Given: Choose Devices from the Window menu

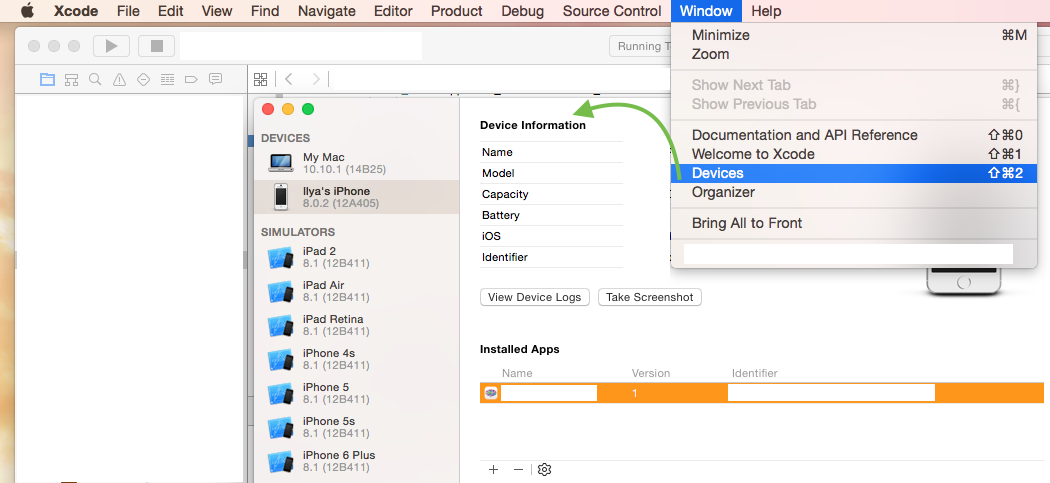Looking at the screenshot, I should tap(854, 173).
